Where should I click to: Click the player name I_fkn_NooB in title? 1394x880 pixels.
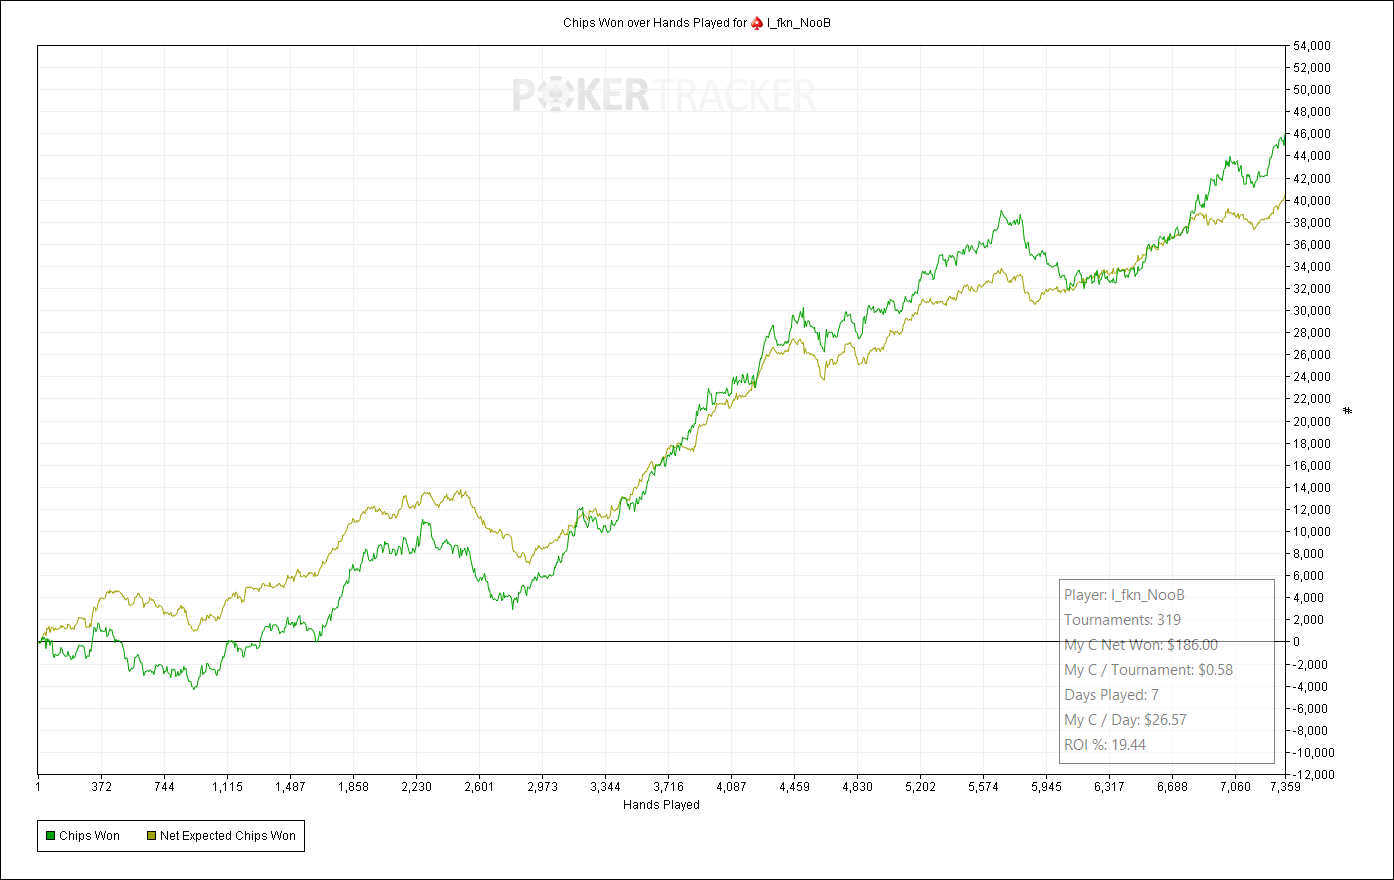799,23
